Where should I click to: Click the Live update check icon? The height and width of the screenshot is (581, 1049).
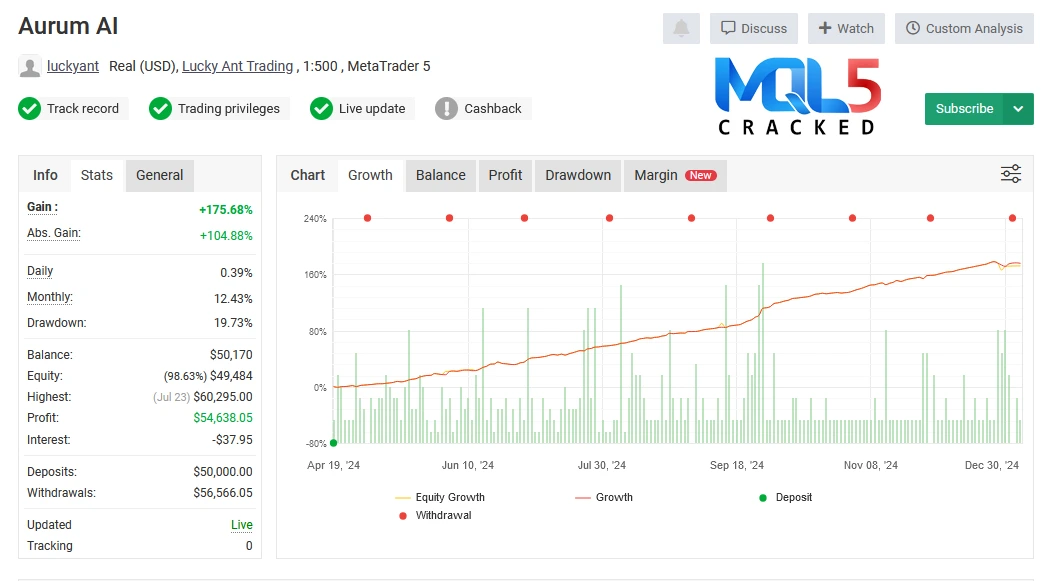pos(321,108)
